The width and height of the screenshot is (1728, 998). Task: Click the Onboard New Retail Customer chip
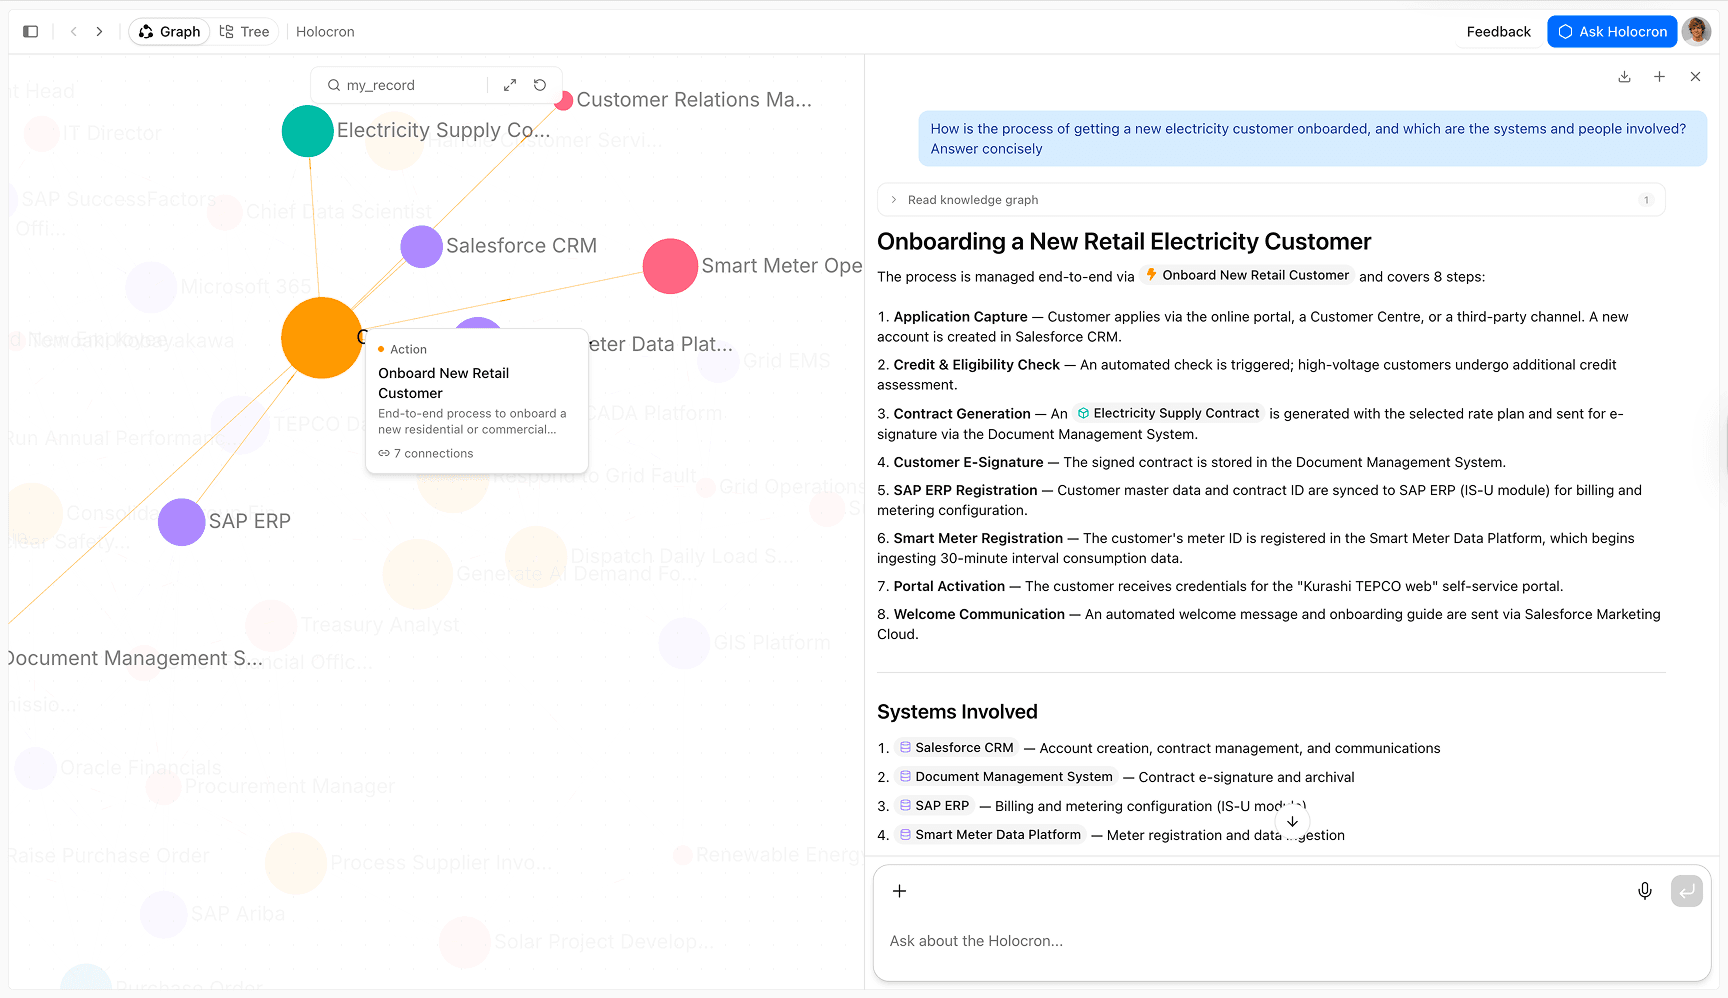click(x=1247, y=275)
